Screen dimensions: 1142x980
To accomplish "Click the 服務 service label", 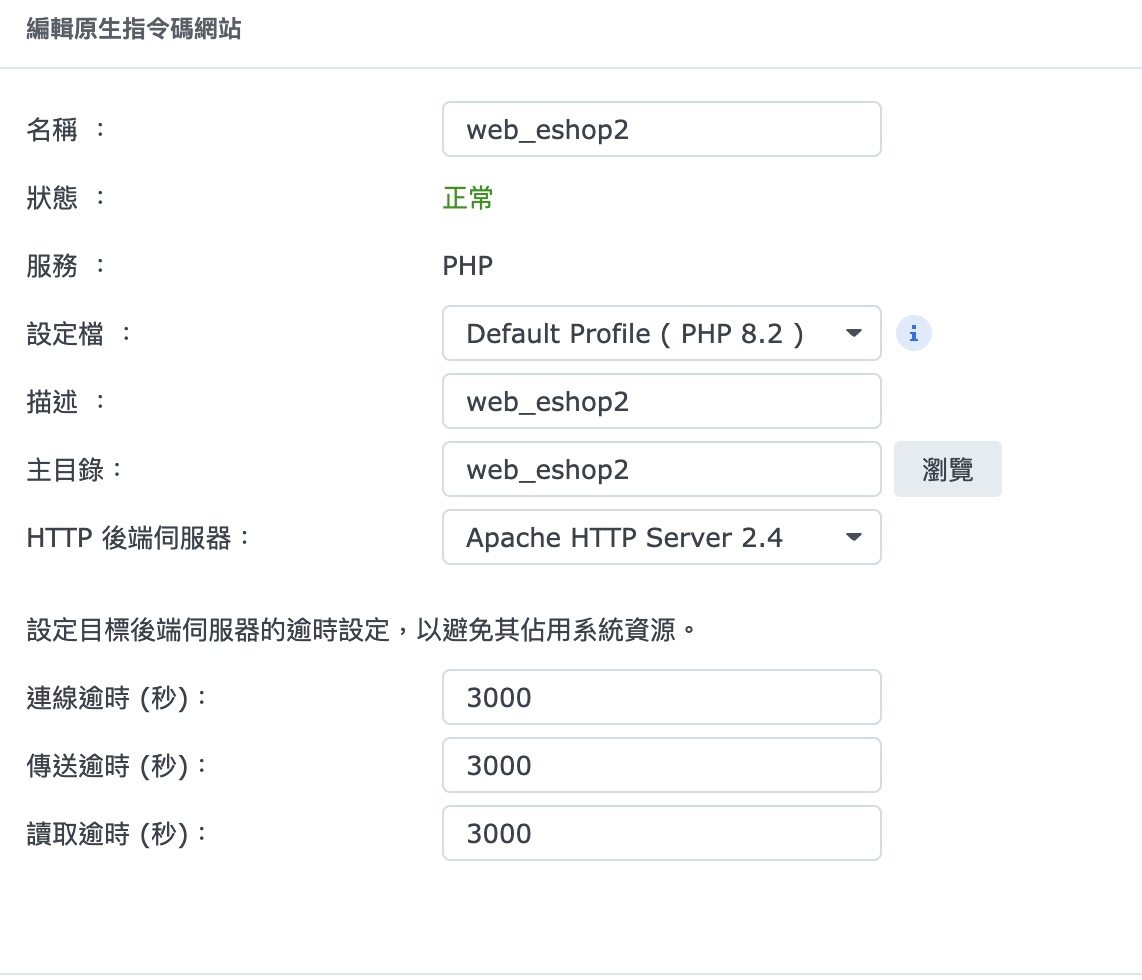I will (54, 266).
